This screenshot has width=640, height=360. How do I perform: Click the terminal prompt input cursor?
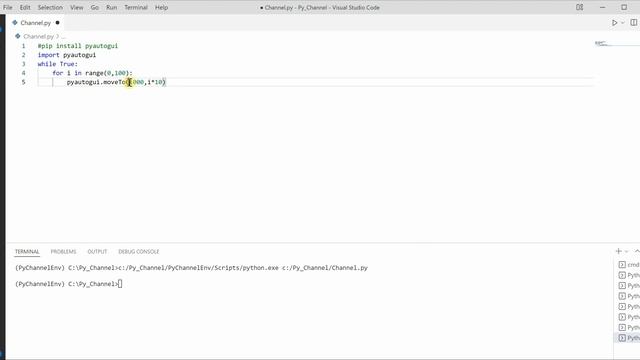click(120, 284)
